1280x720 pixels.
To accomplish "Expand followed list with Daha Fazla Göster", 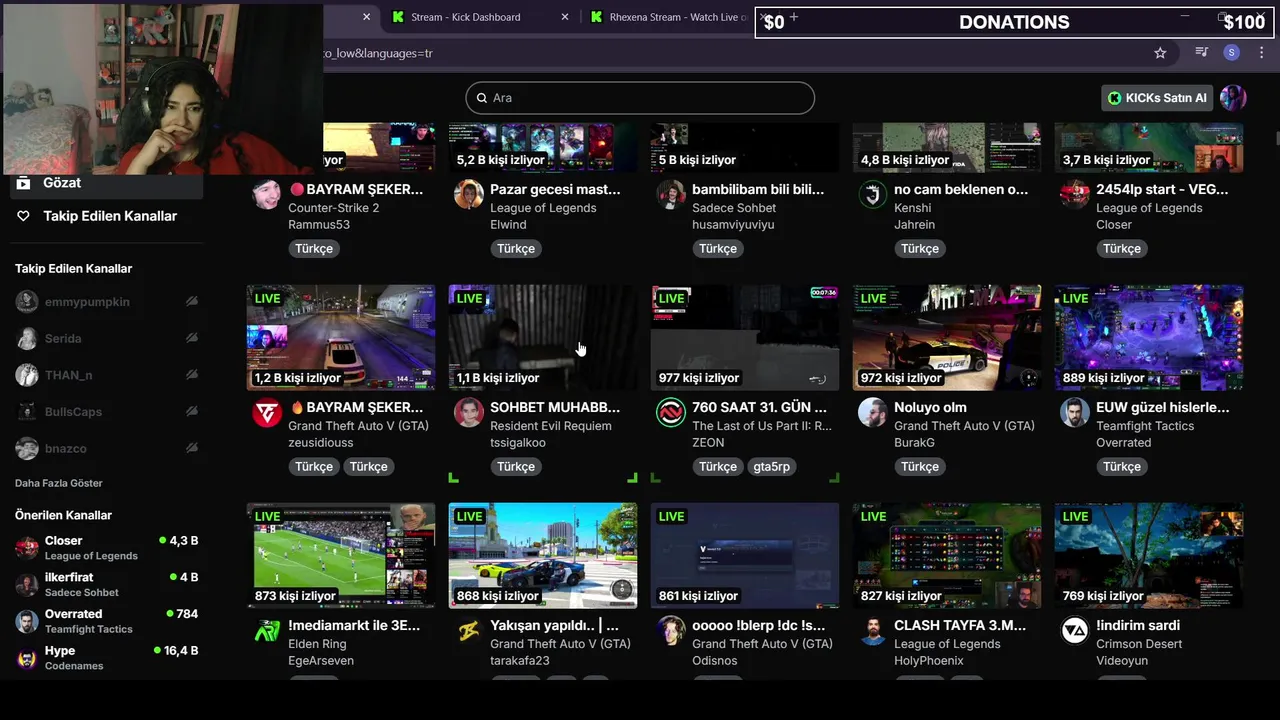I will click(59, 483).
